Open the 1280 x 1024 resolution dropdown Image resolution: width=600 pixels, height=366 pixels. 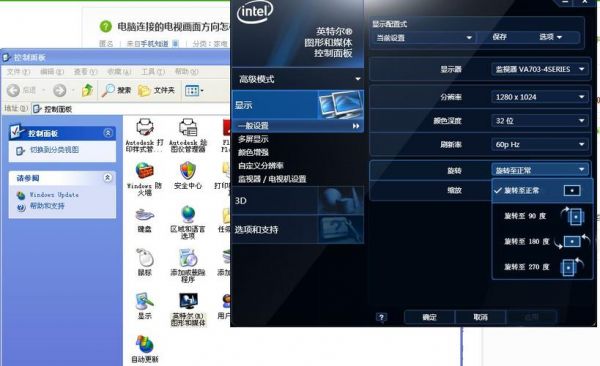[540, 97]
